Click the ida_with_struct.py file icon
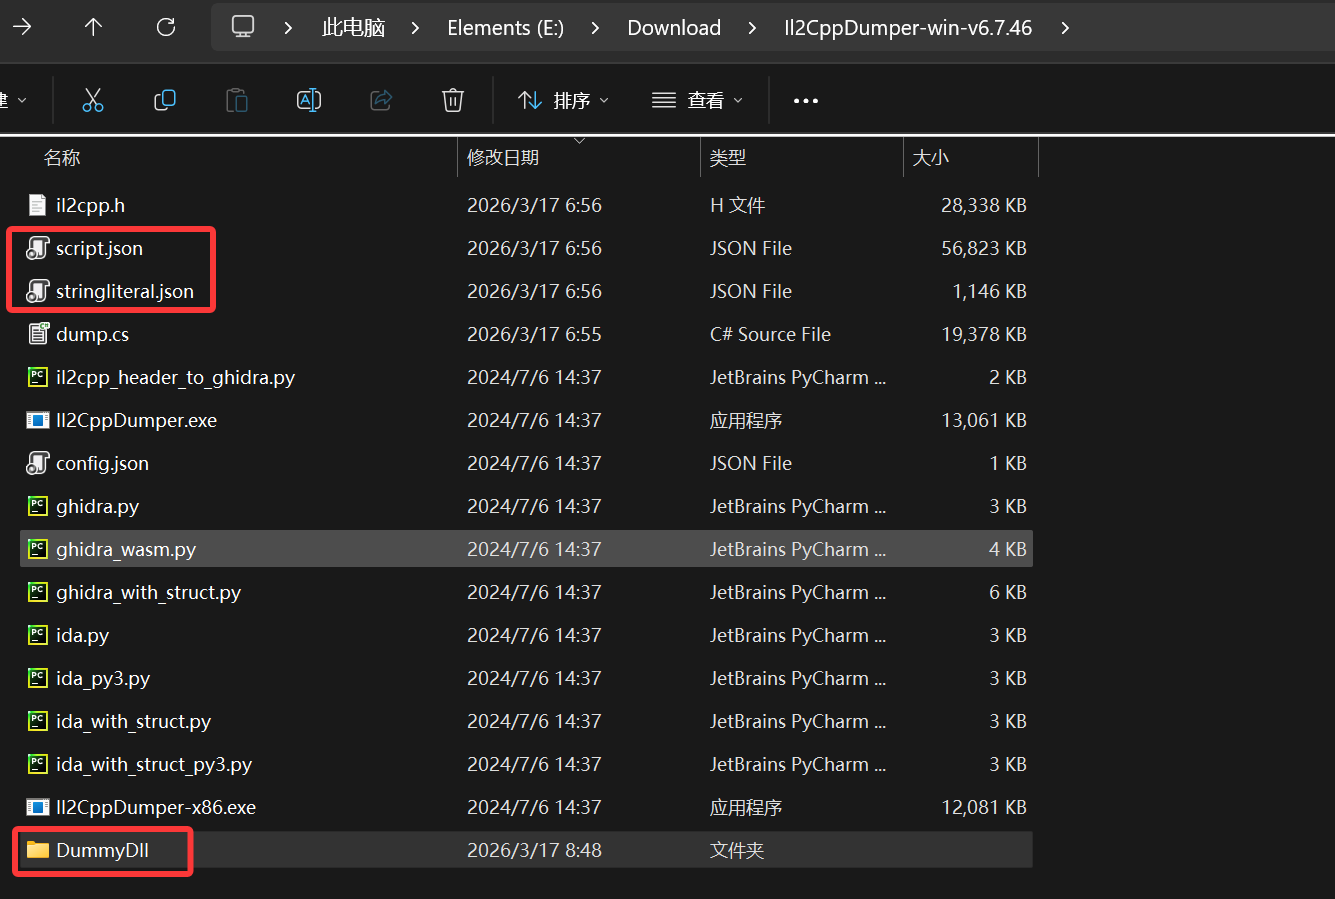Screen dimensions: 1335x899 38,721
